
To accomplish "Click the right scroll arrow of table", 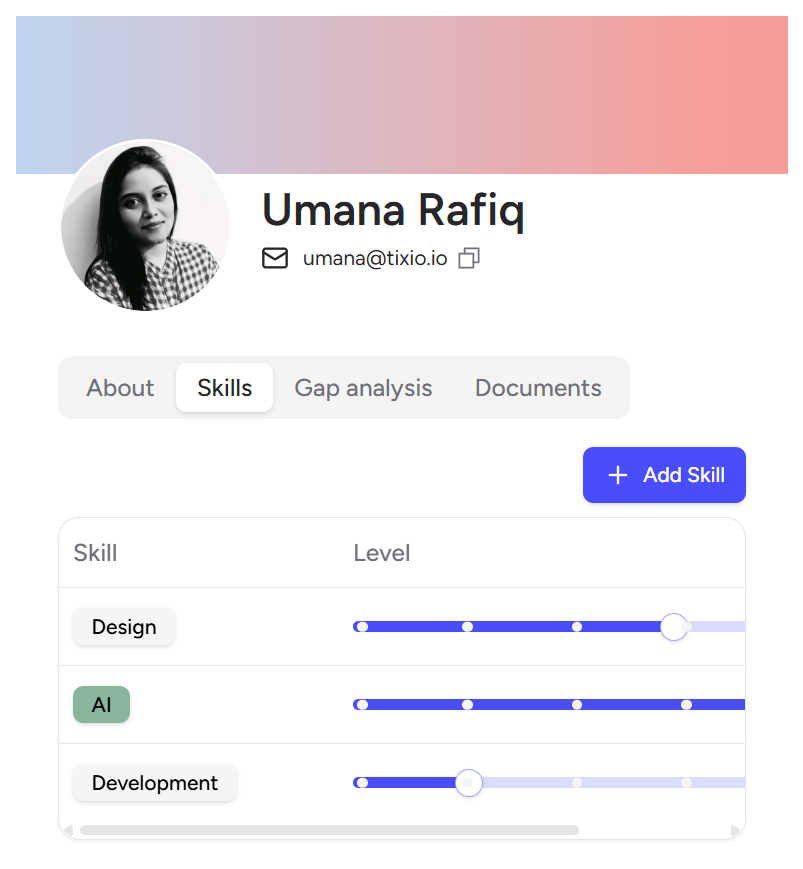I will coord(736,830).
